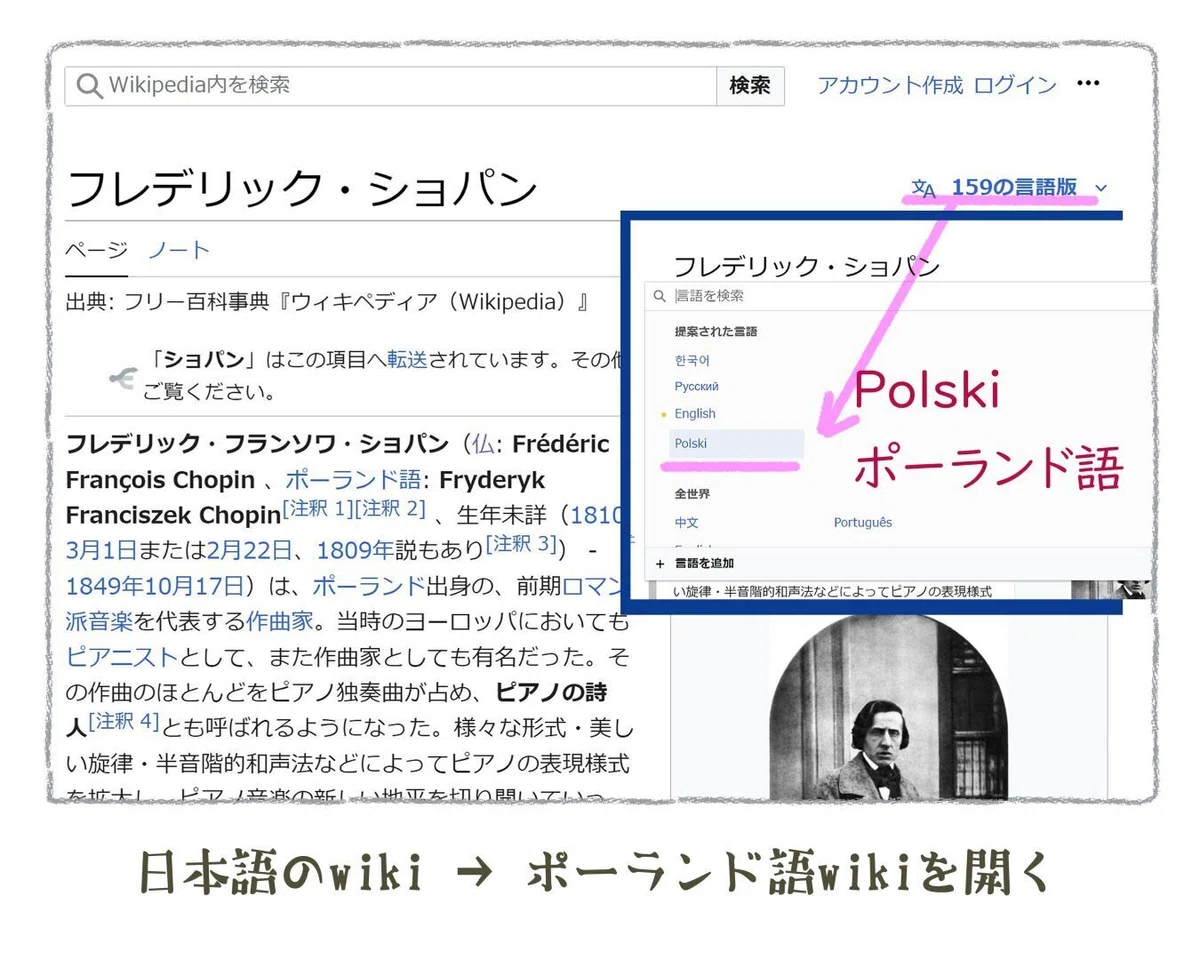Click the language translation icon beside 159の言語版

coord(924,188)
